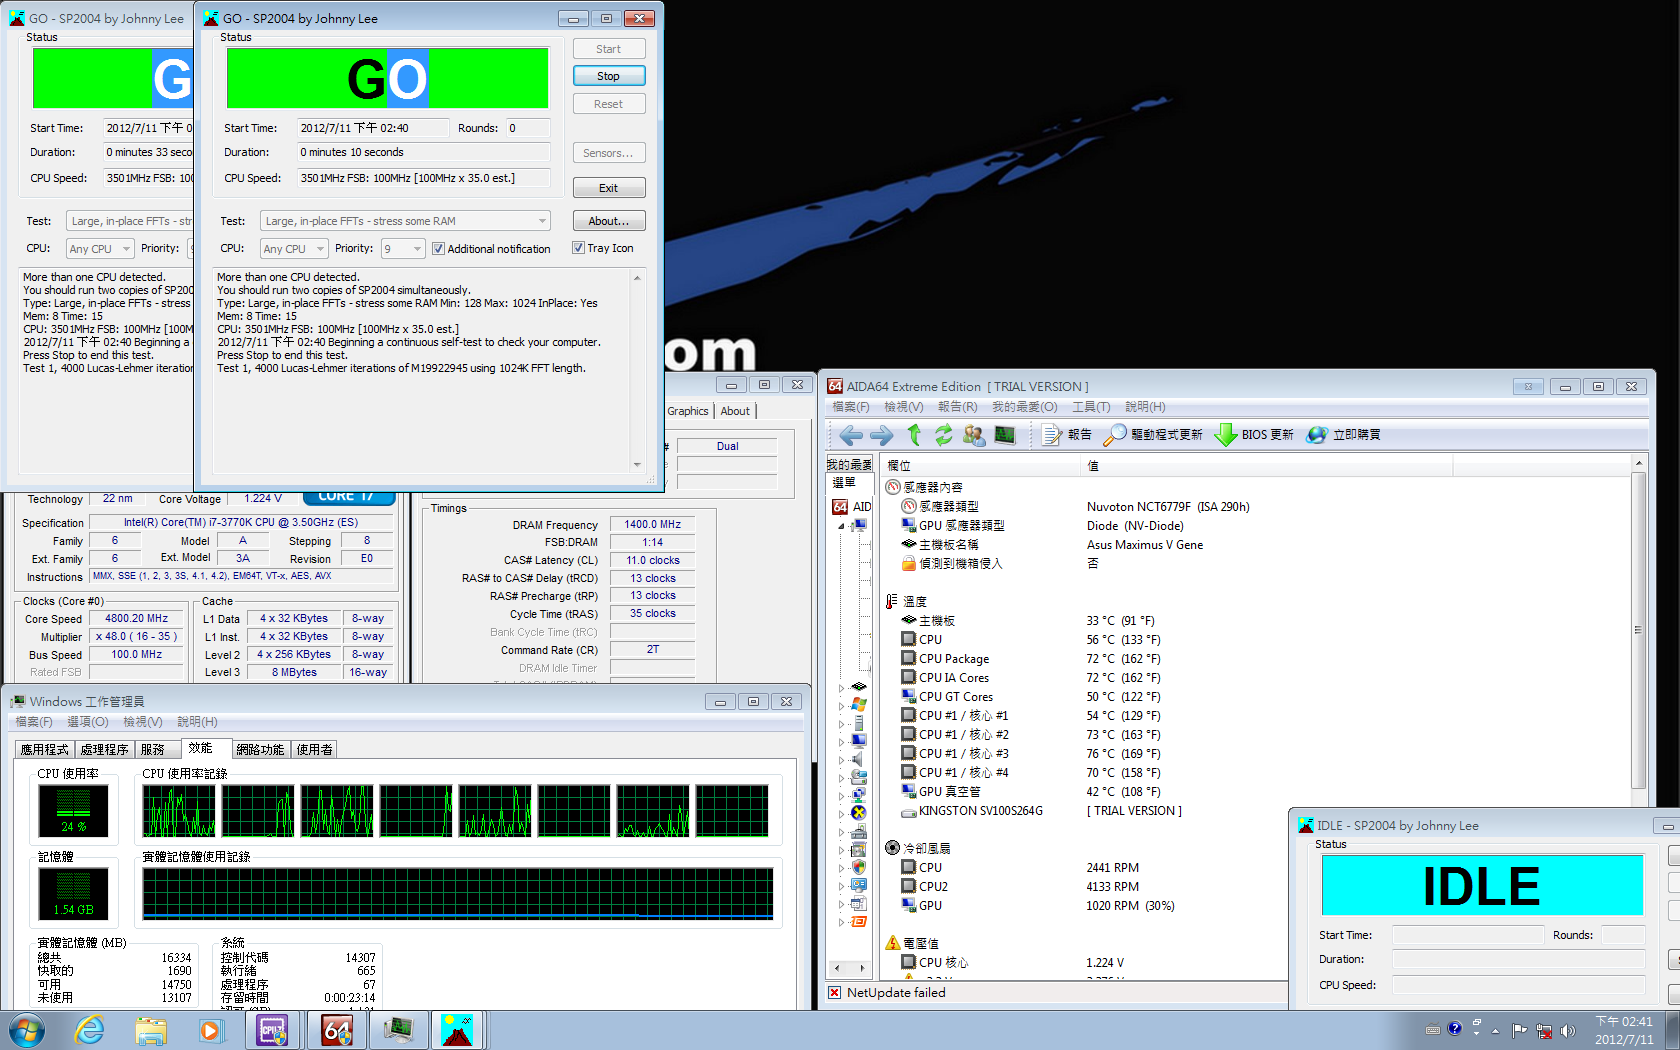Select the display monitor tree icon in AIDA64
The width and height of the screenshot is (1680, 1050).
pos(859,740)
